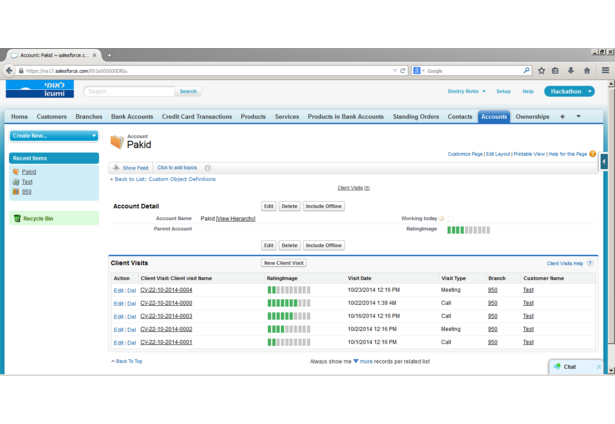Click the bottom Include Offline button
Viewport: 615px width, 424px height.
(x=324, y=245)
